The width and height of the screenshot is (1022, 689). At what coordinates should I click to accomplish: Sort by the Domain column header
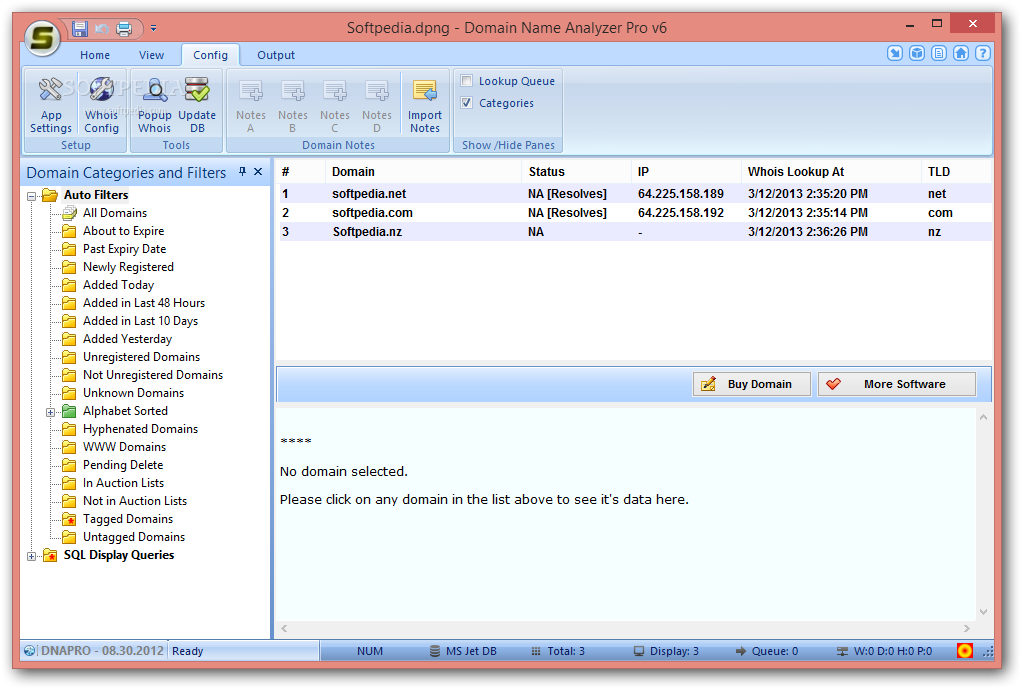tap(423, 172)
